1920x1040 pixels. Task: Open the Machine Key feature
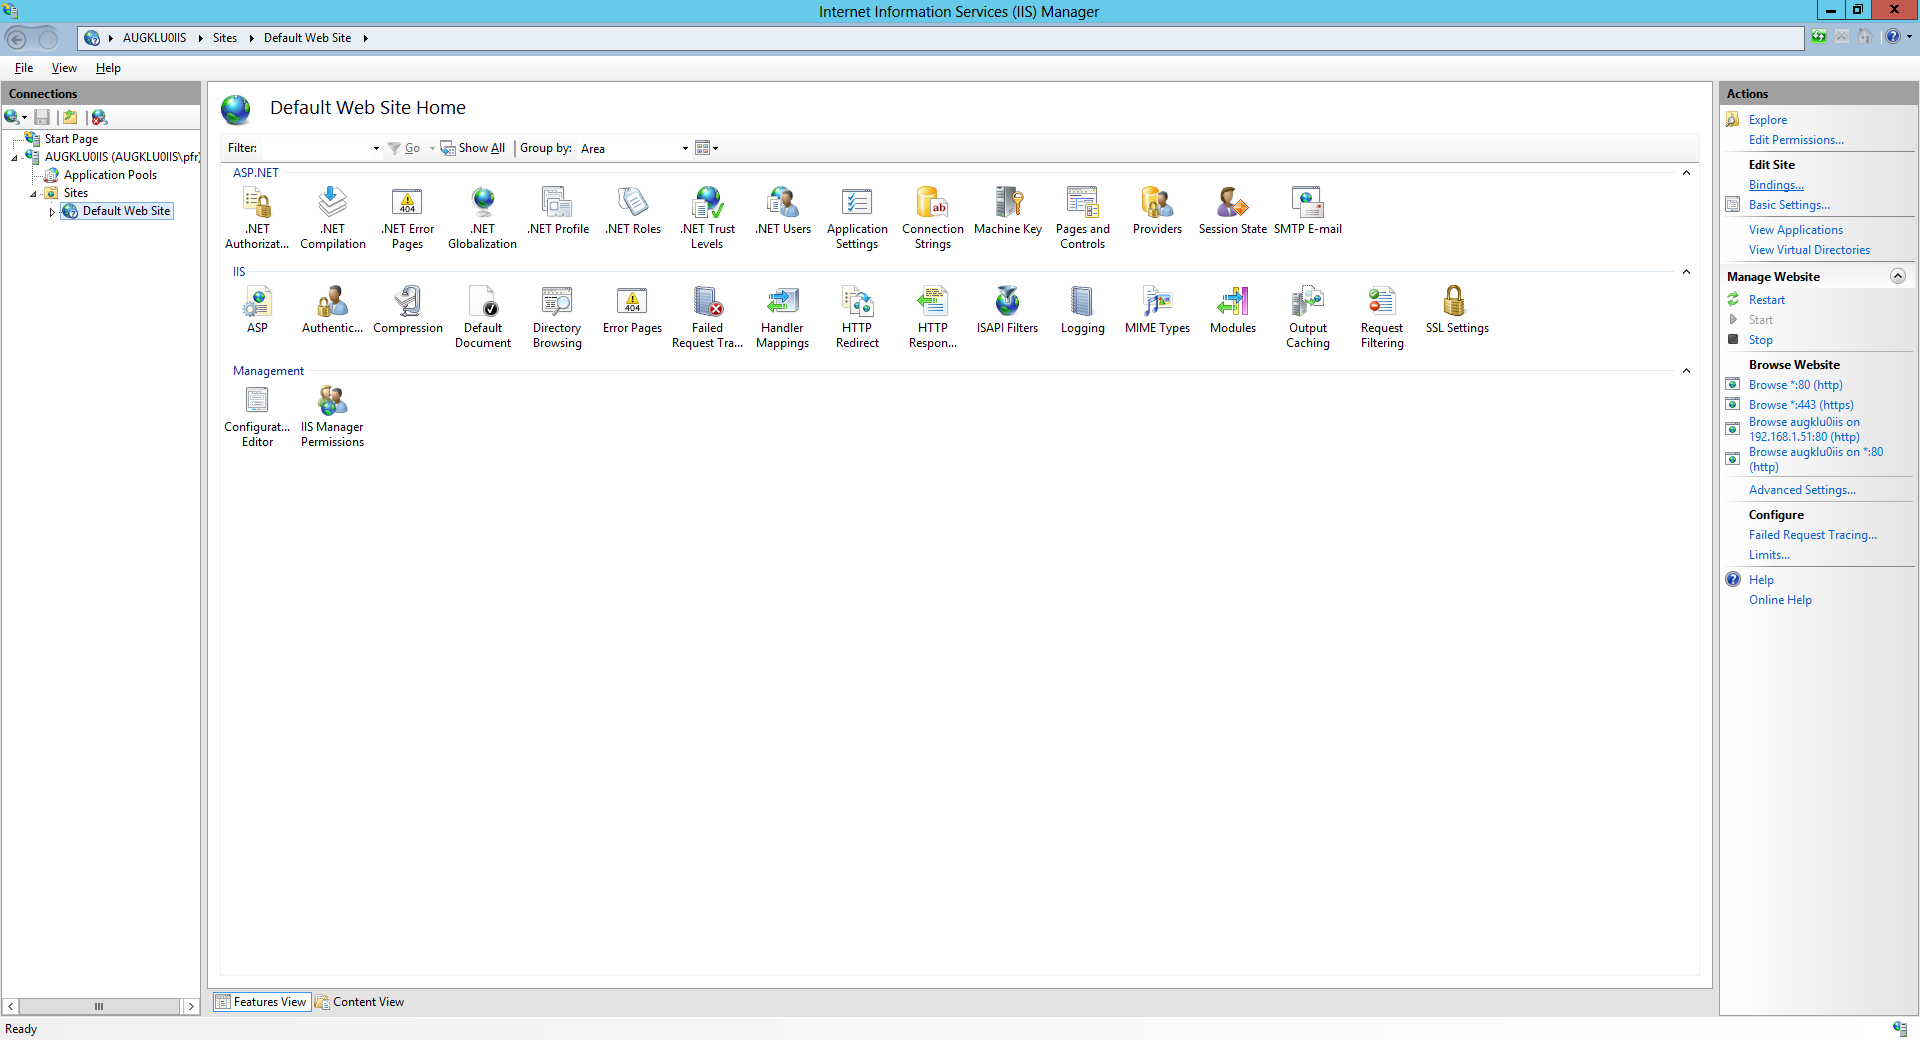[1007, 204]
